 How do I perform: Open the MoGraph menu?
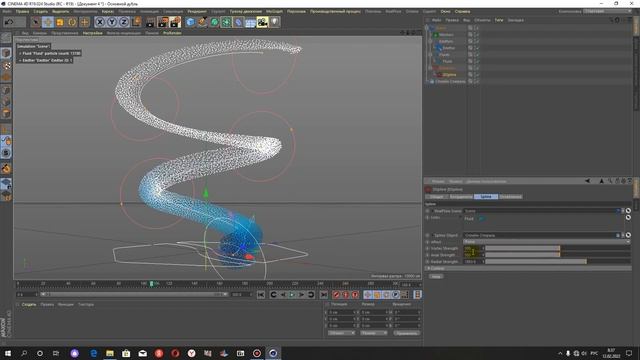tap(274, 11)
